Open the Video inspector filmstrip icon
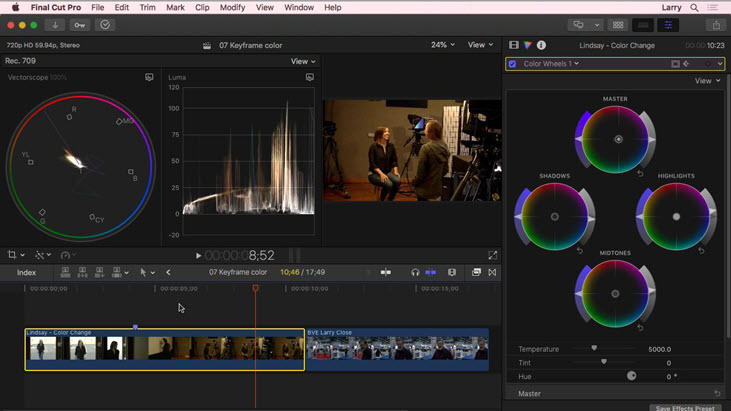Viewport: 731px width, 411px height. [514, 45]
